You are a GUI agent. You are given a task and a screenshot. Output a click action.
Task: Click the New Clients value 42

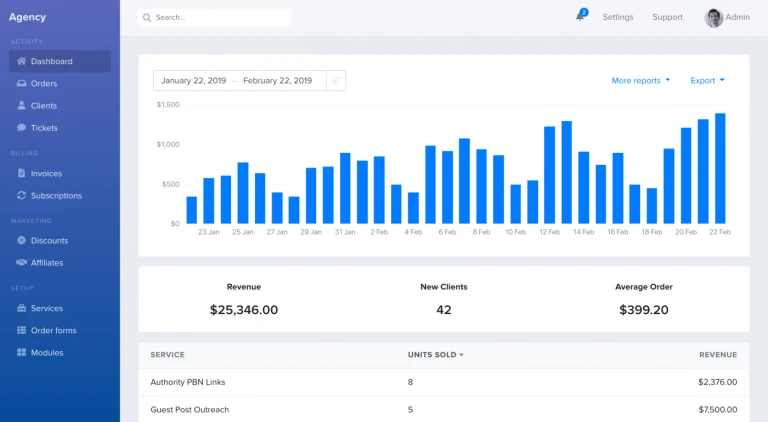pos(444,310)
